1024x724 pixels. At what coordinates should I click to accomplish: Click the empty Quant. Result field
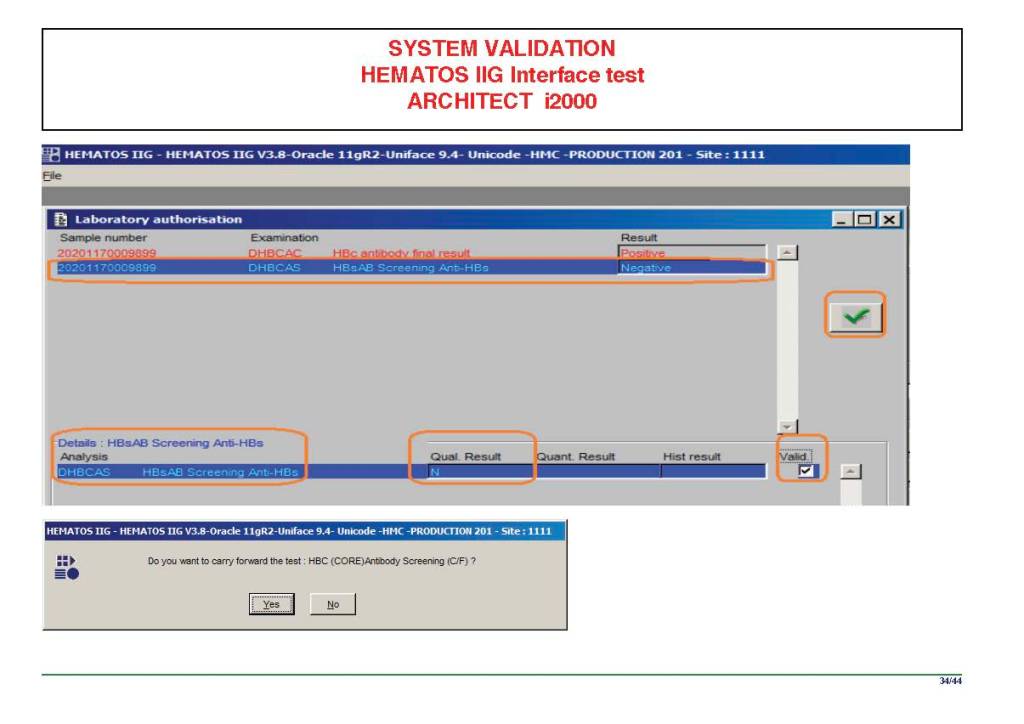point(597,472)
